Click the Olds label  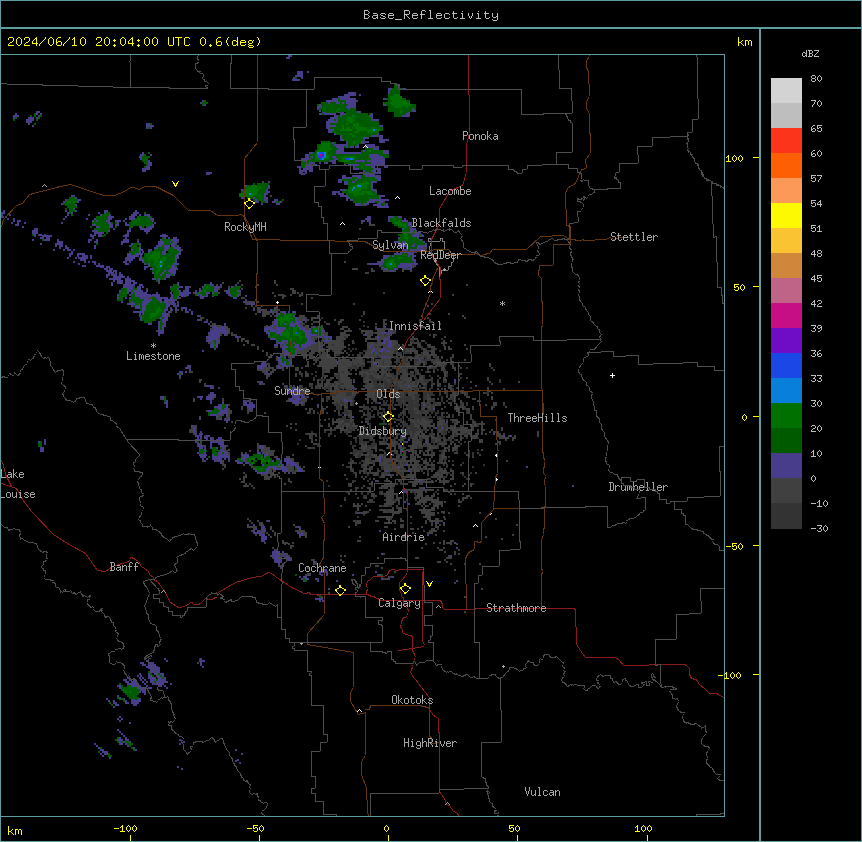(x=388, y=394)
